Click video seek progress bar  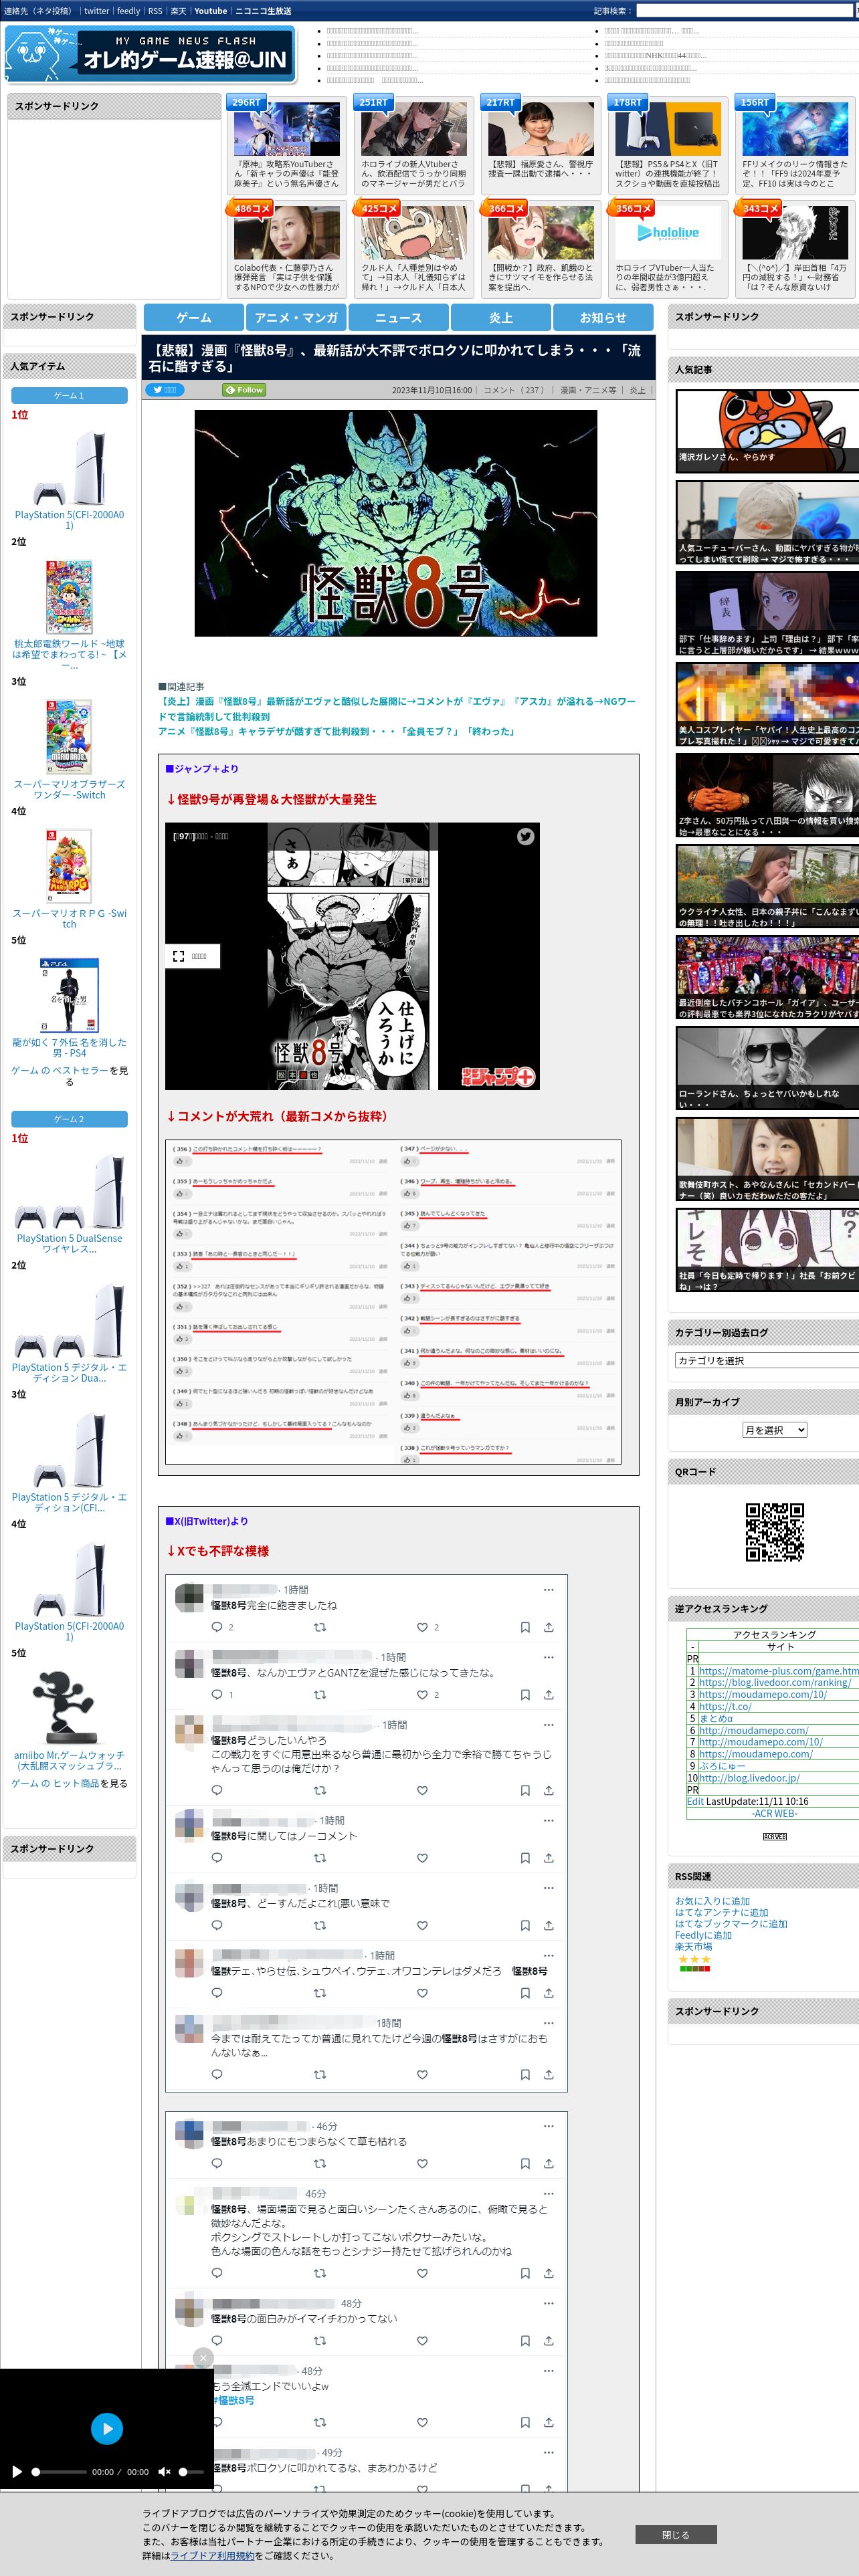[x=60, y=2471]
